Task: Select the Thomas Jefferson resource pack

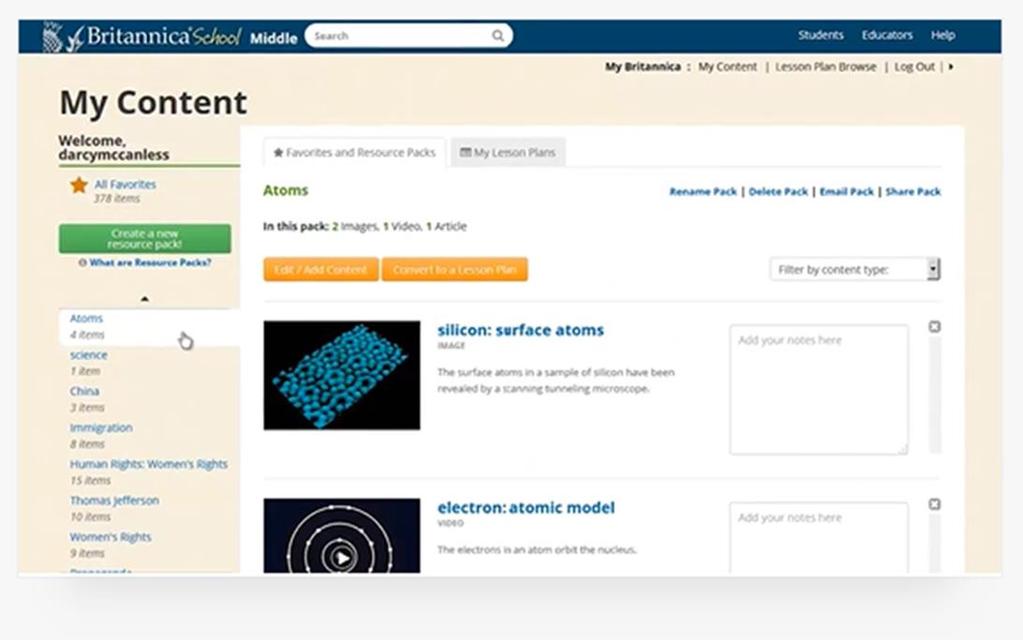Action: click(x=114, y=501)
